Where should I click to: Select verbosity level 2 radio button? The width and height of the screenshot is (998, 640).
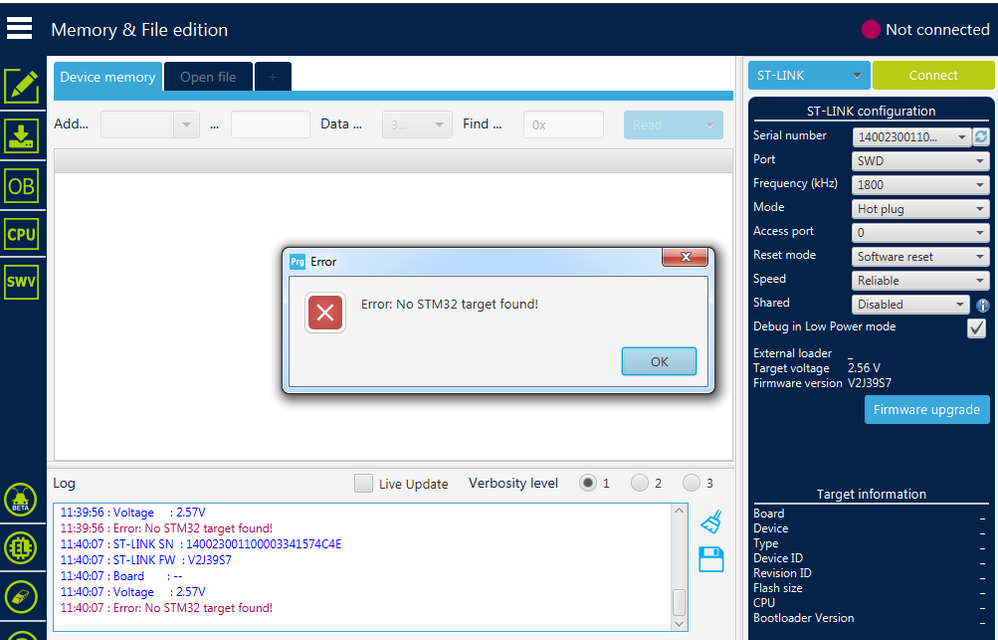(640, 483)
